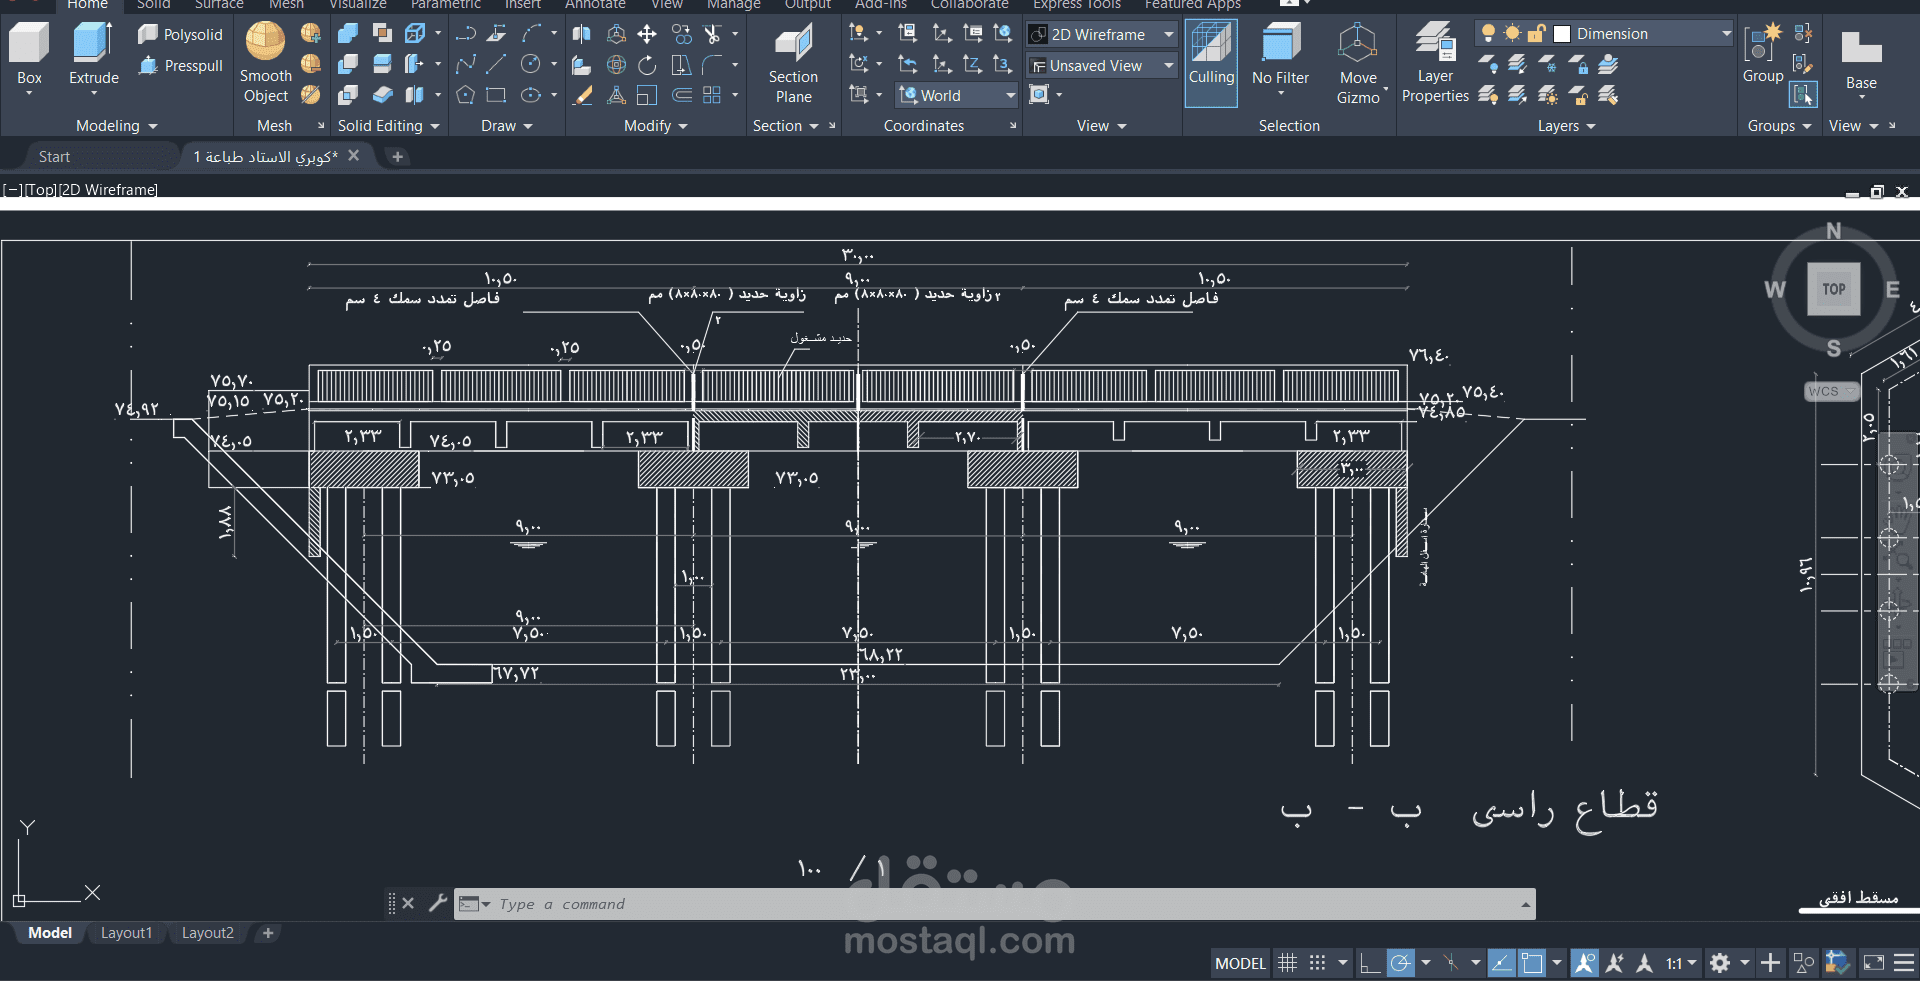The image size is (1920, 981).
Task: Close the command line with the X
Action: pyautogui.click(x=408, y=903)
